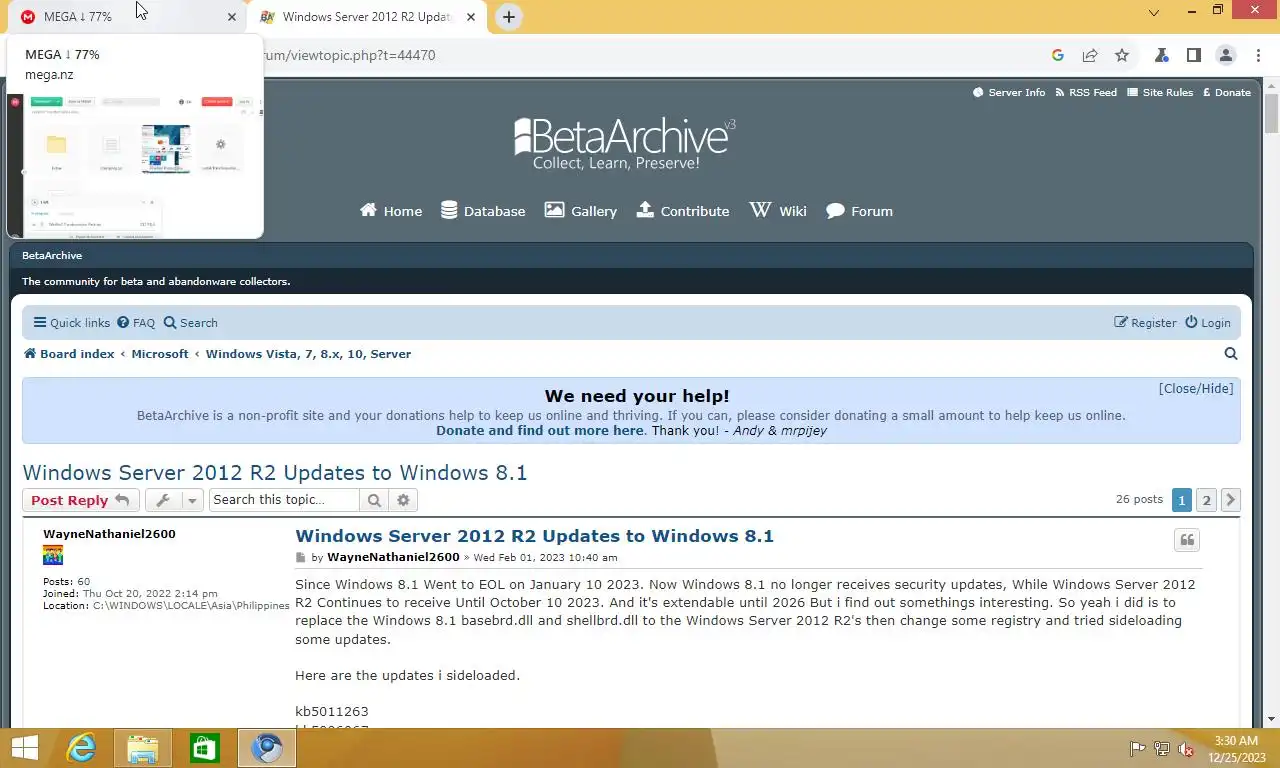Open the tab search chevron
Image resolution: width=1280 pixels, height=768 pixels.
1154,13
